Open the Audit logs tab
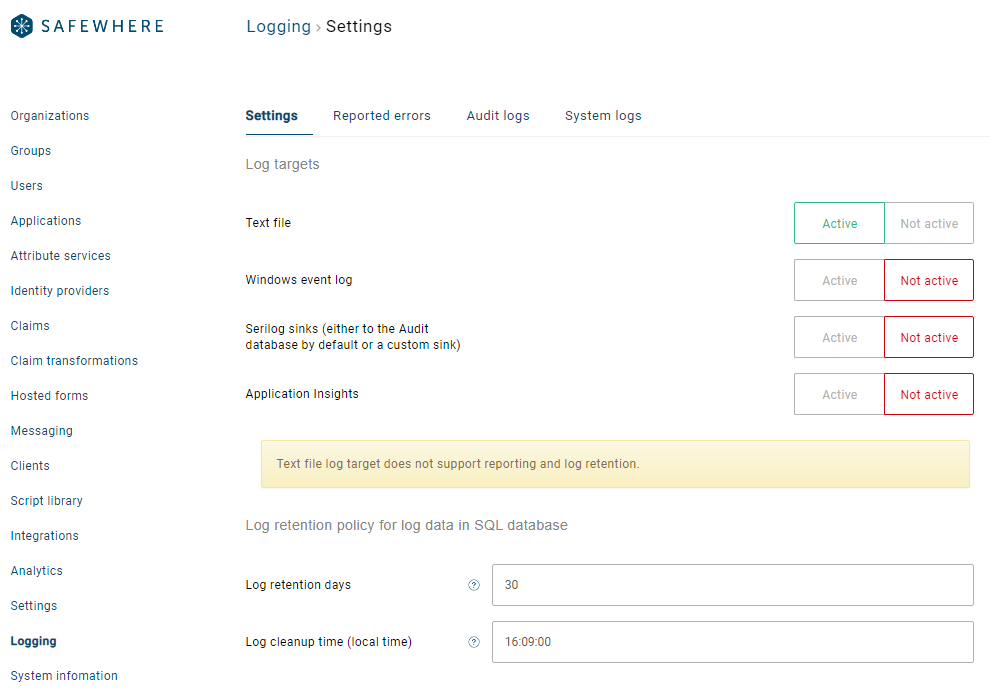Viewport: 990px width, 695px height. tap(498, 116)
